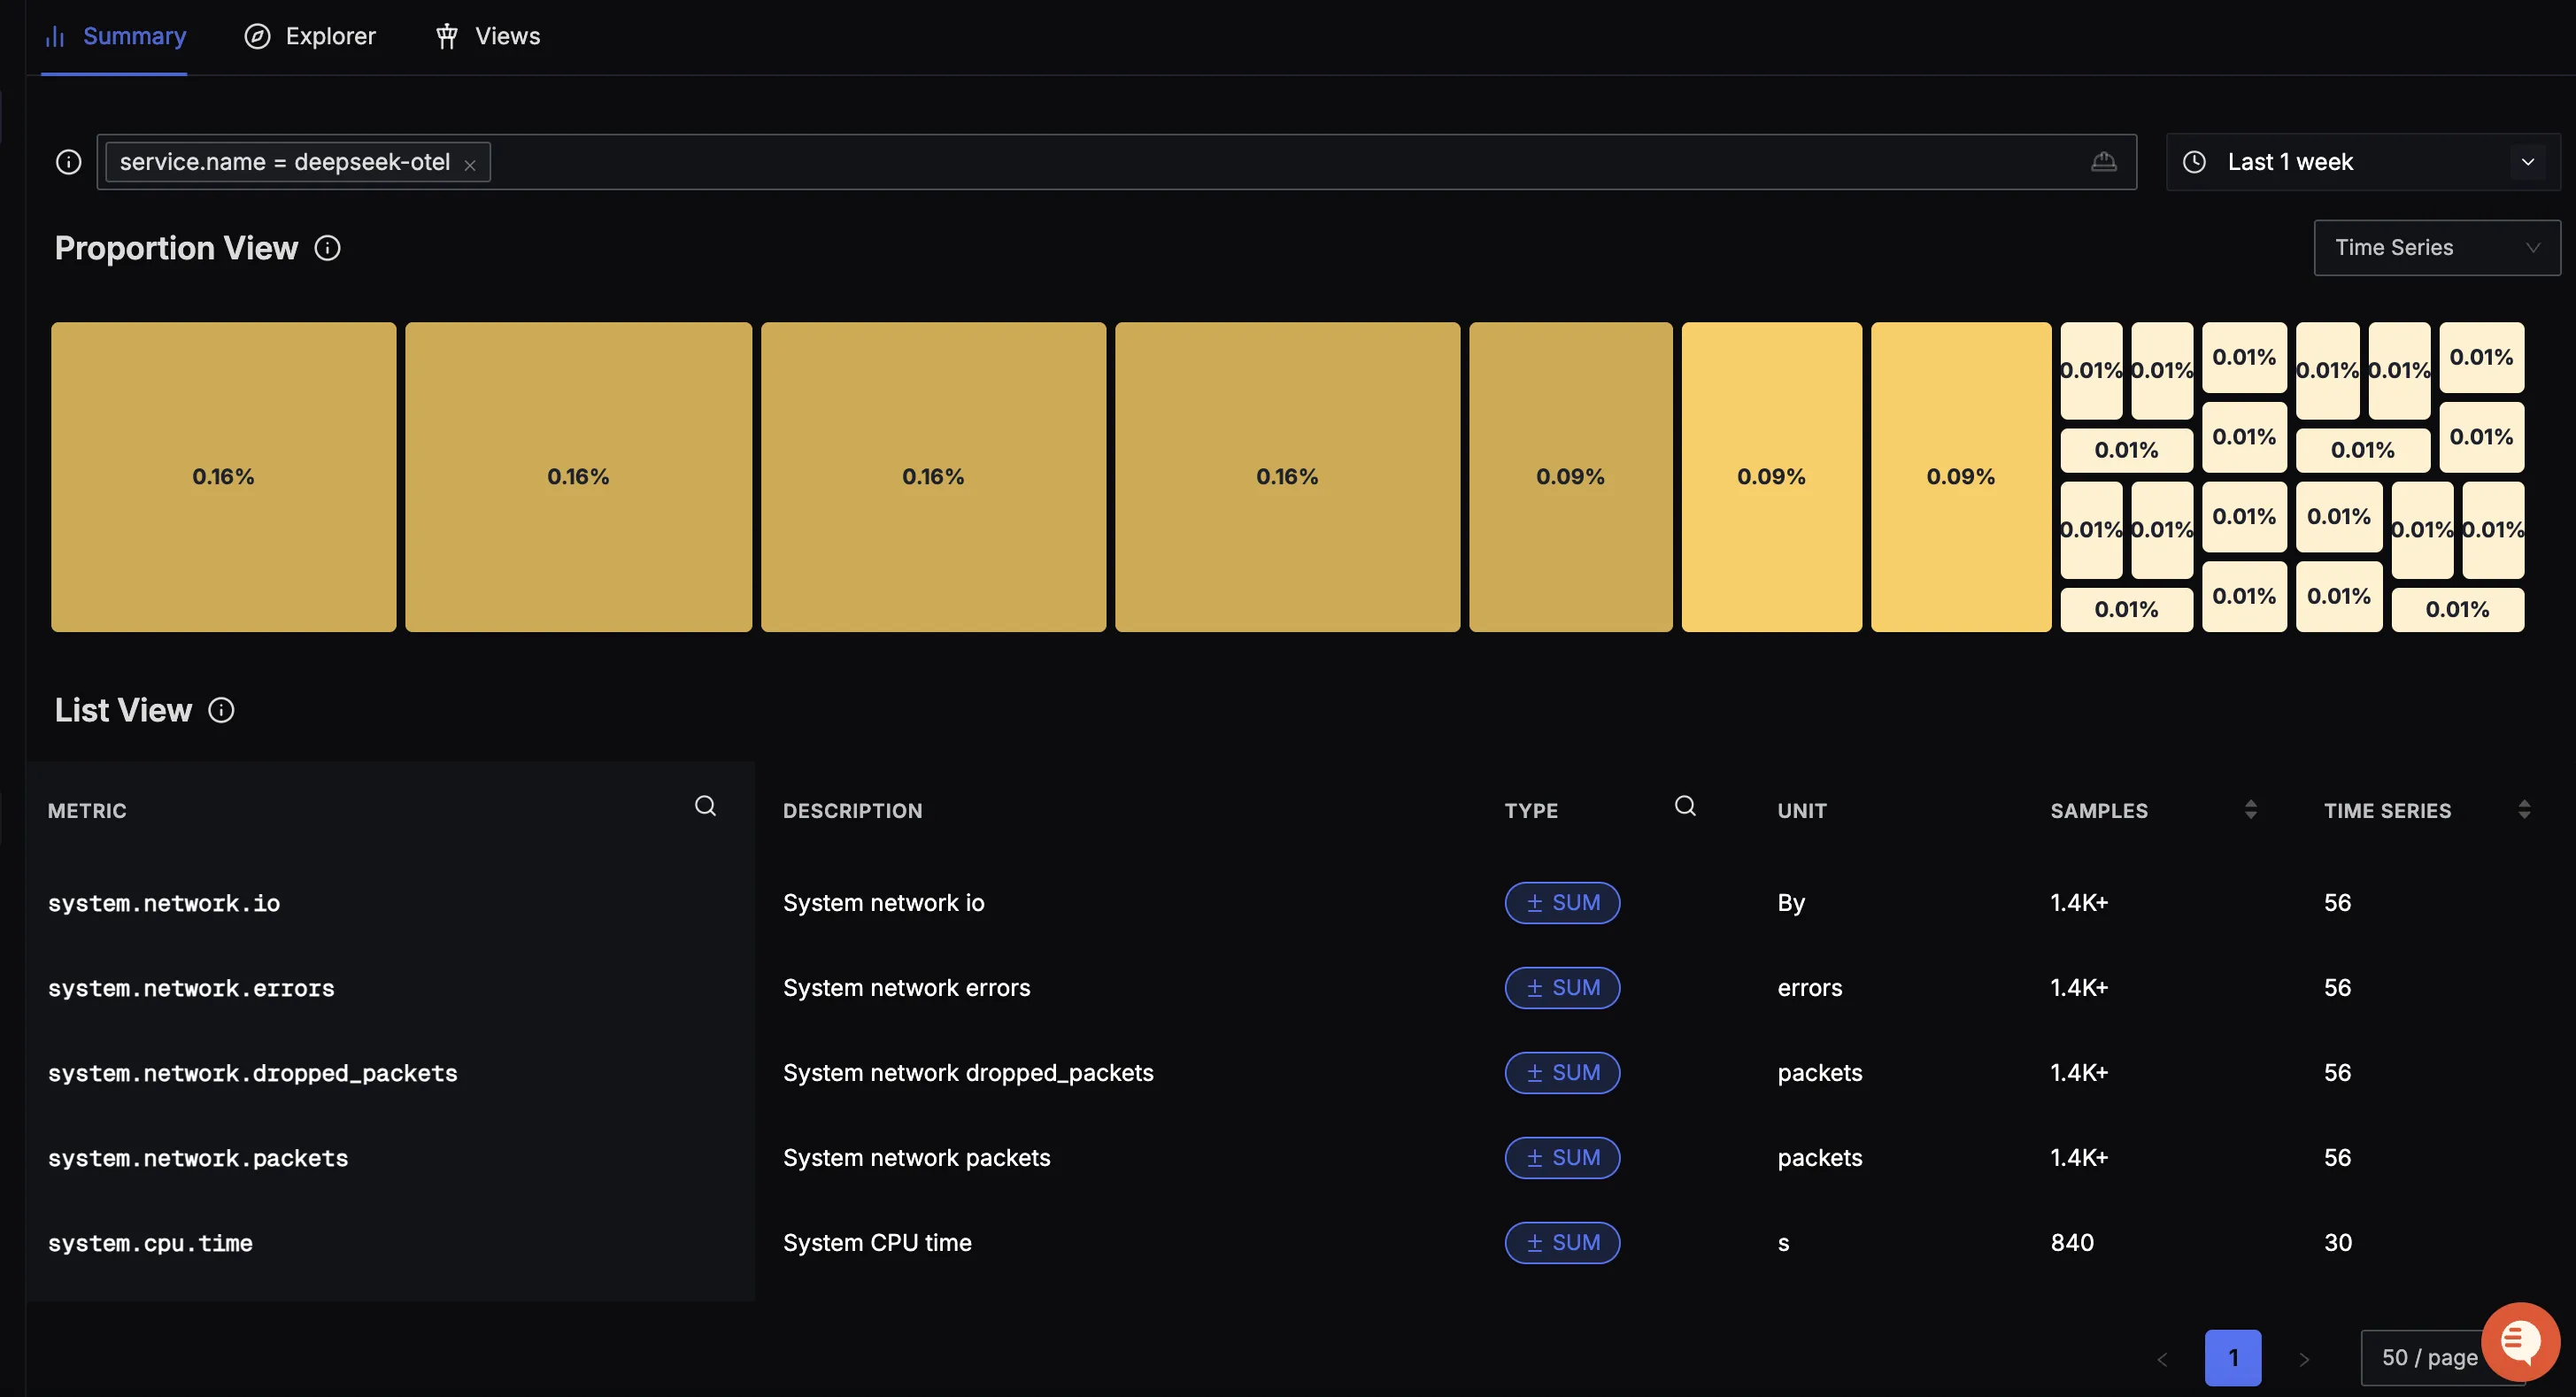Click the clock icon in time selector
The height and width of the screenshot is (1397, 2576).
pyautogui.click(x=2194, y=162)
